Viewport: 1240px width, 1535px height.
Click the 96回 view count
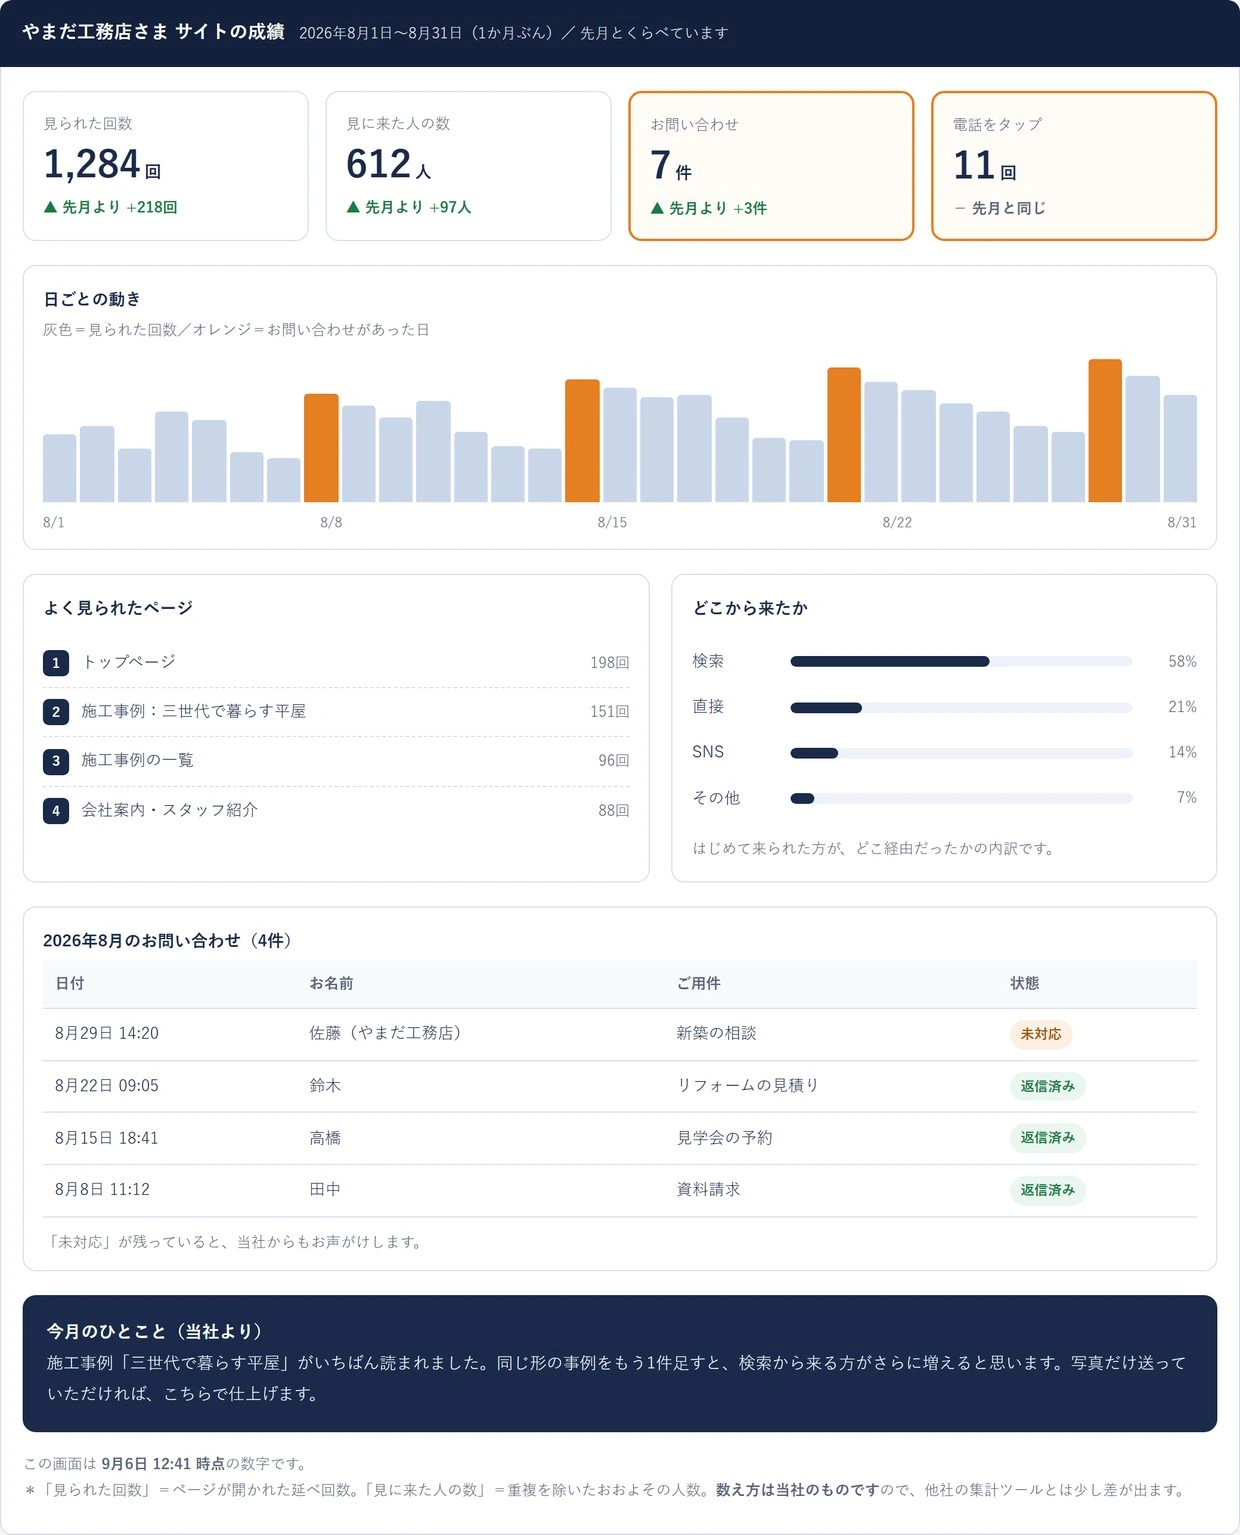point(614,761)
